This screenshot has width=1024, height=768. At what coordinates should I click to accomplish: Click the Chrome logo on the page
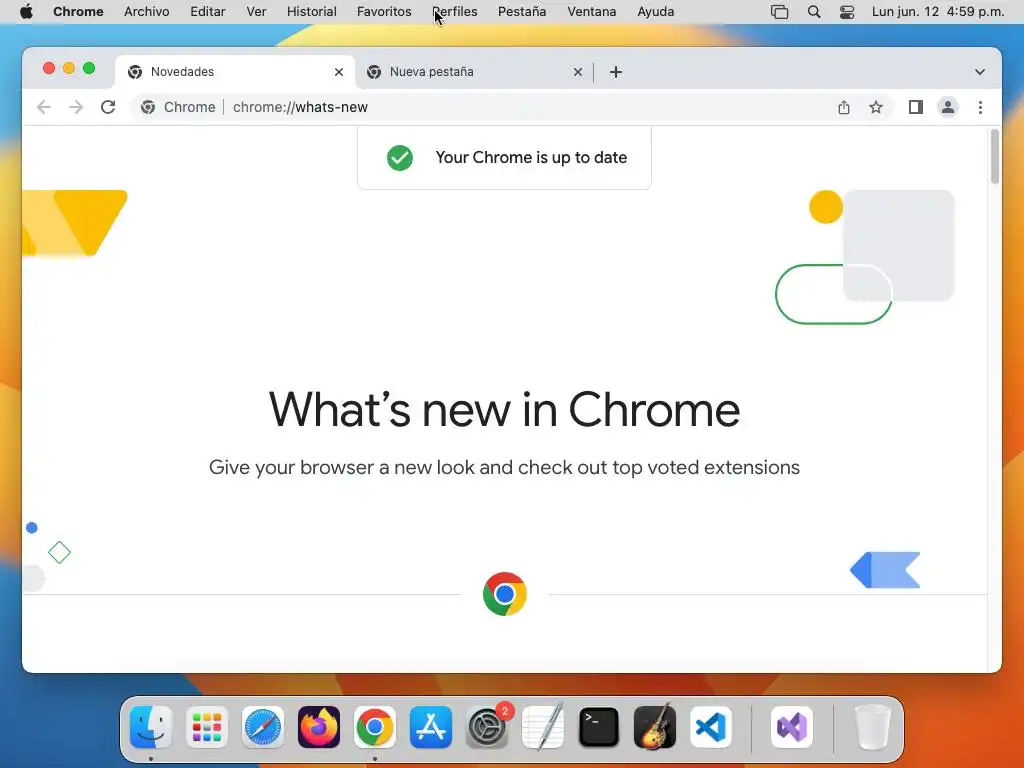coord(505,594)
